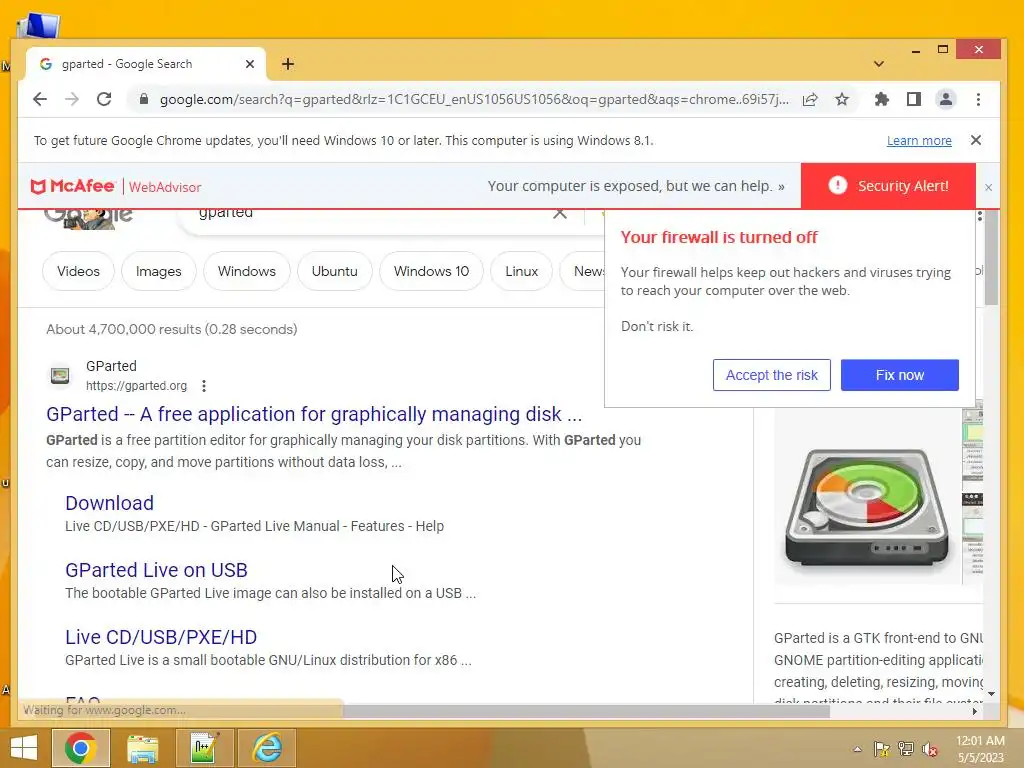Image resolution: width=1024 pixels, height=768 pixels.
Task: Select the Linux filter chip
Action: 521,271
